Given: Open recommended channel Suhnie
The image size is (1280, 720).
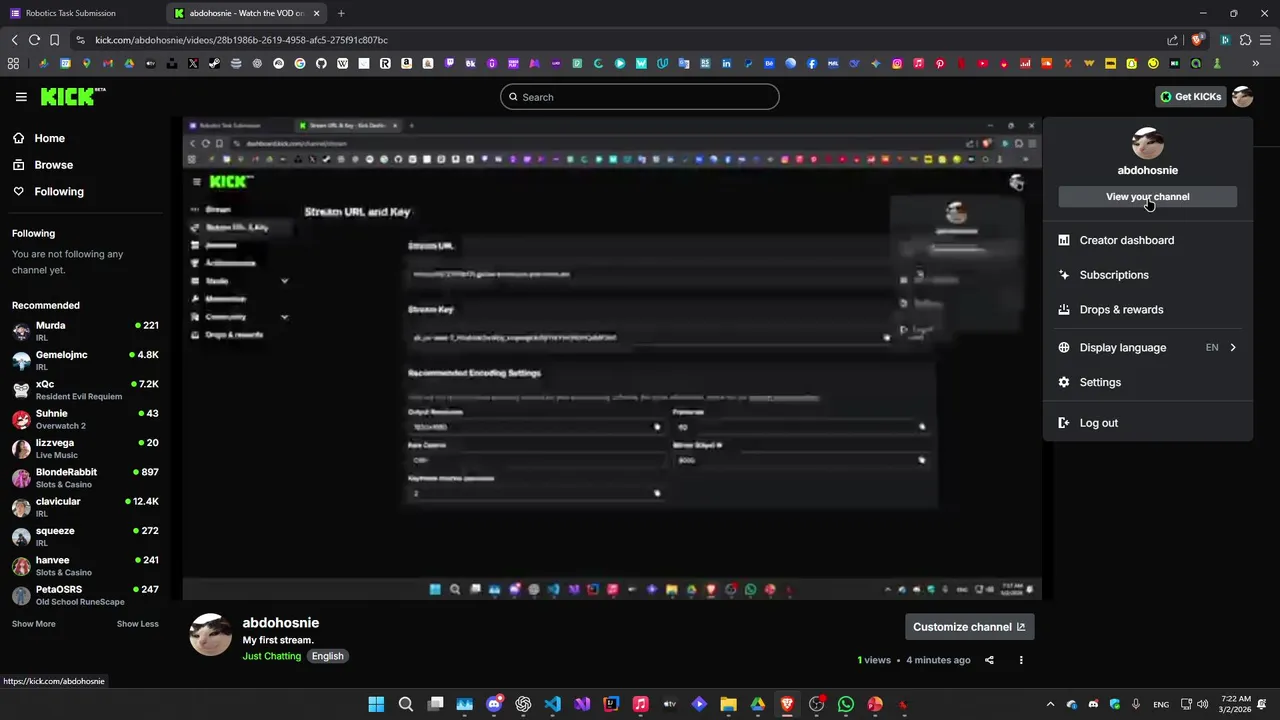Looking at the screenshot, I should point(85,419).
